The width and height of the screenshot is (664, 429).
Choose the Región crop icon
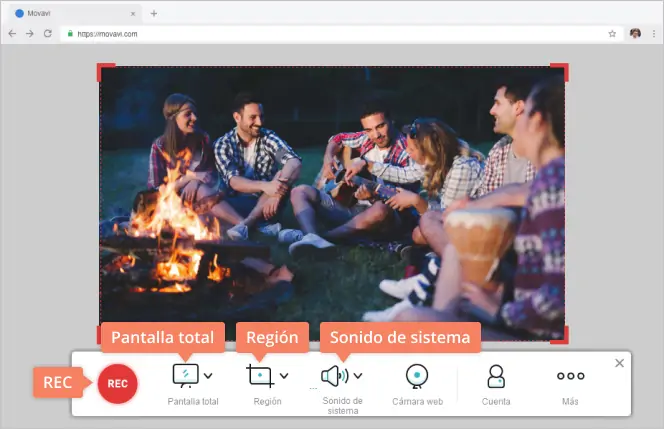point(260,376)
